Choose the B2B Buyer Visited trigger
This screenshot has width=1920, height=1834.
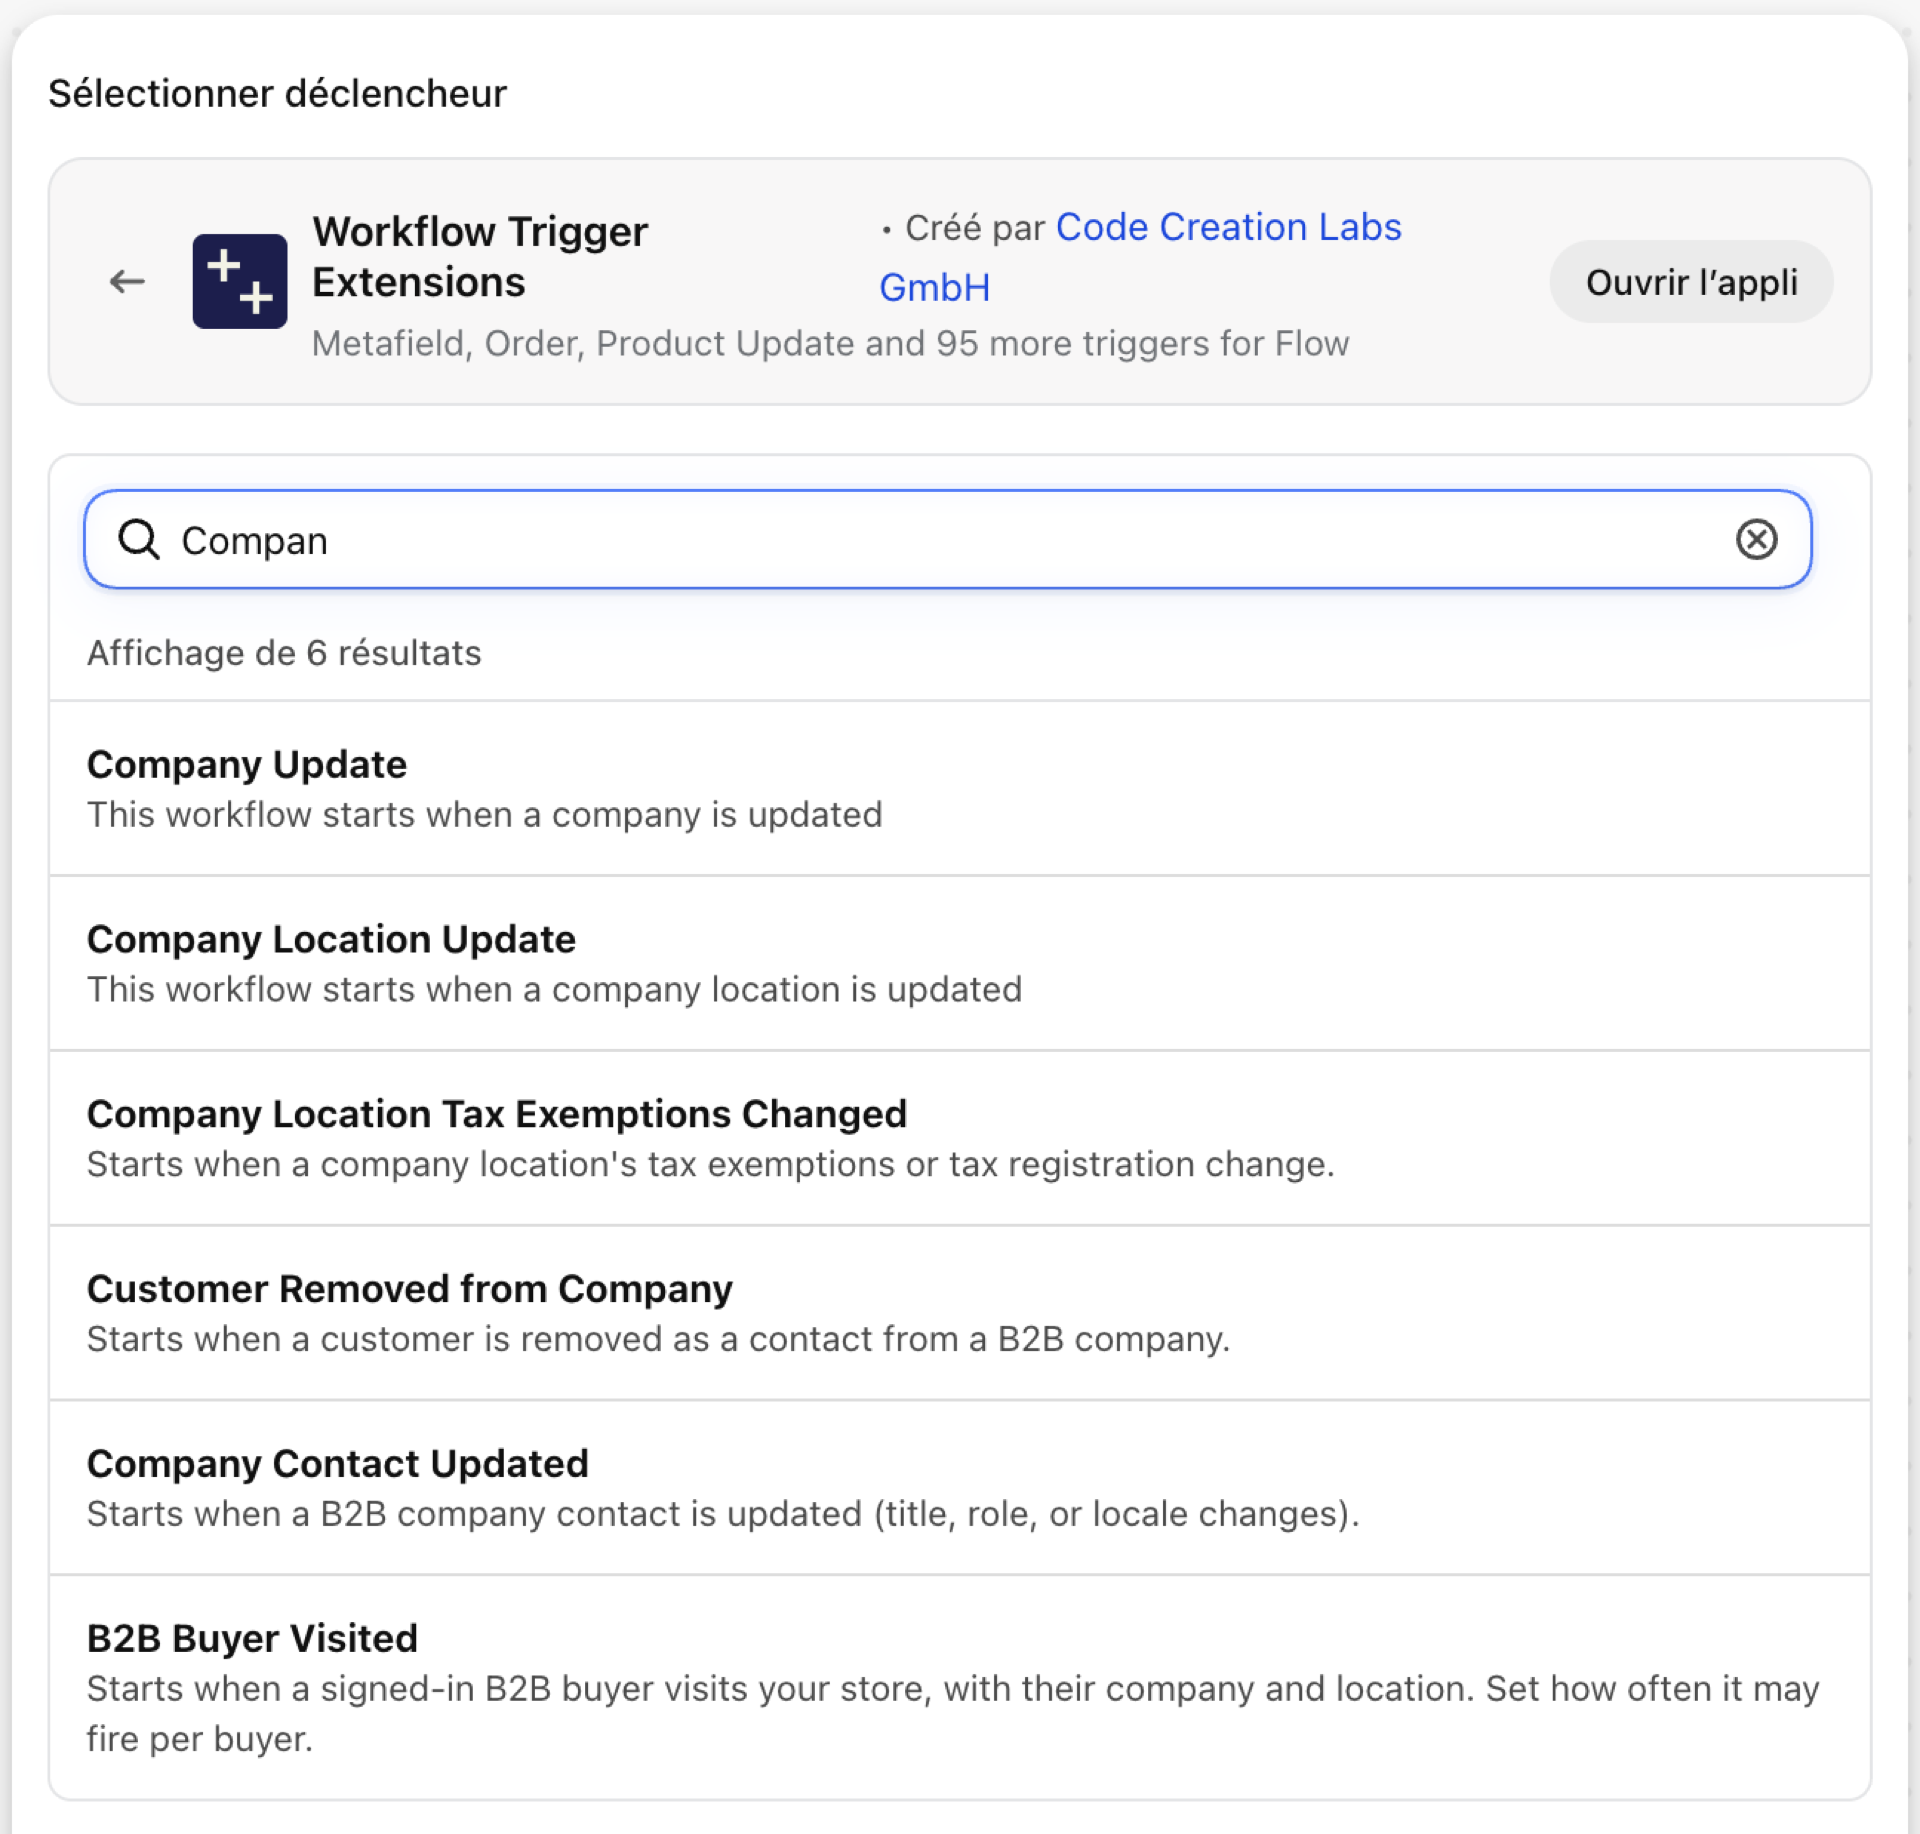pyautogui.click(x=959, y=1687)
